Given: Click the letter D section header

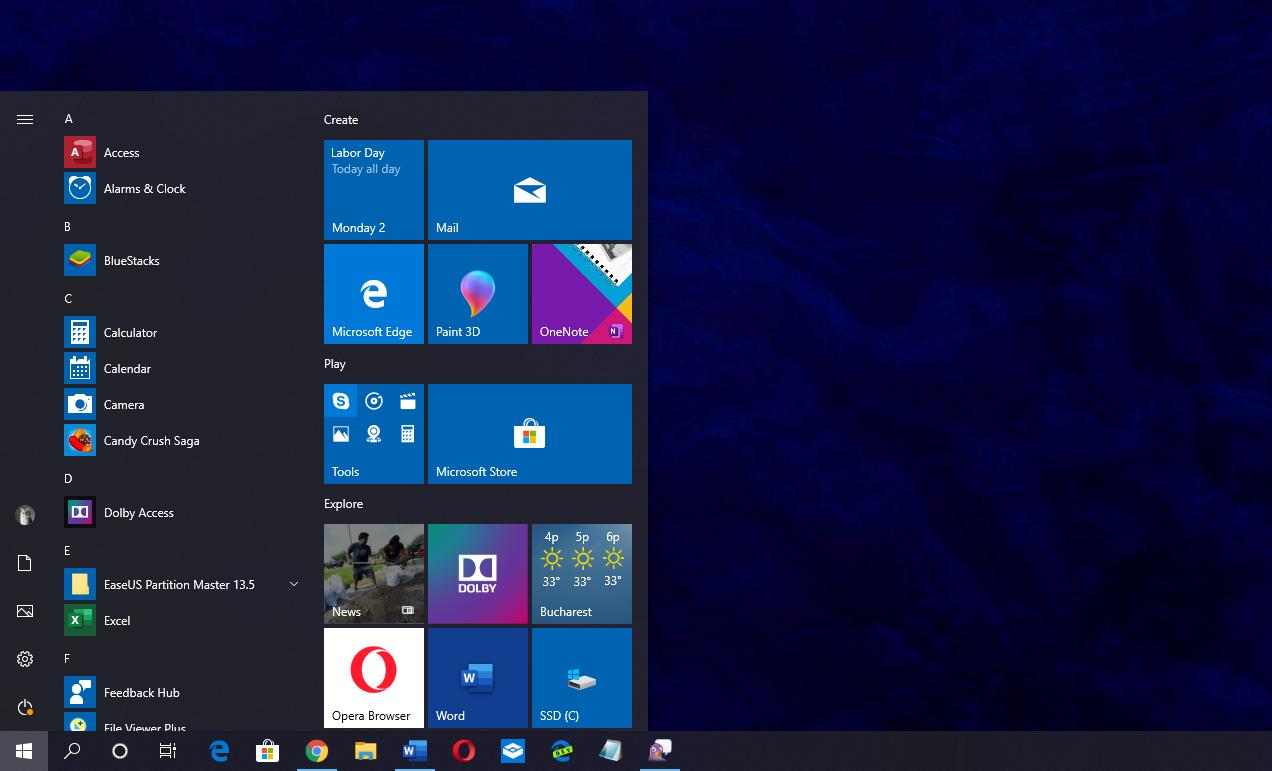Looking at the screenshot, I should click(x=68, y=479).
